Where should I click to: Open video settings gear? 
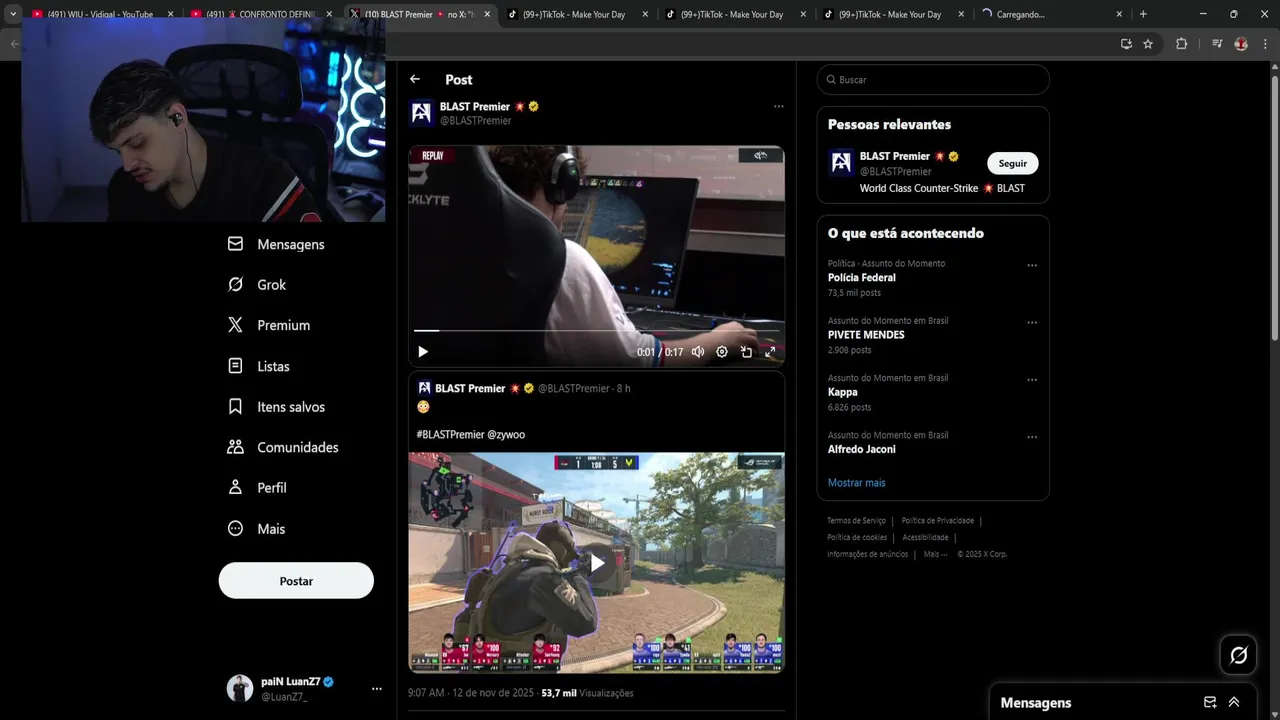[722, 352]
